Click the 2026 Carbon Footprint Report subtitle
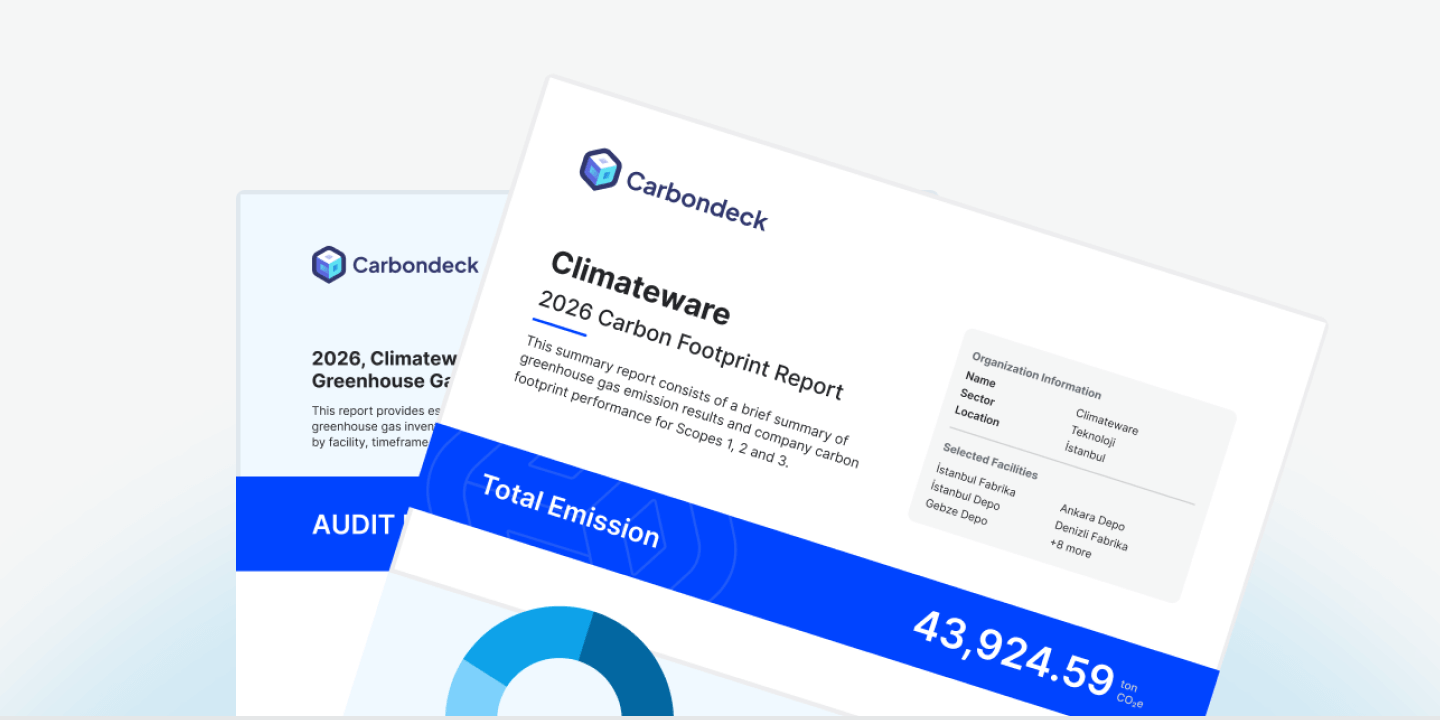This screenshot has height=720, width=1440. click(x=690, y=345)
